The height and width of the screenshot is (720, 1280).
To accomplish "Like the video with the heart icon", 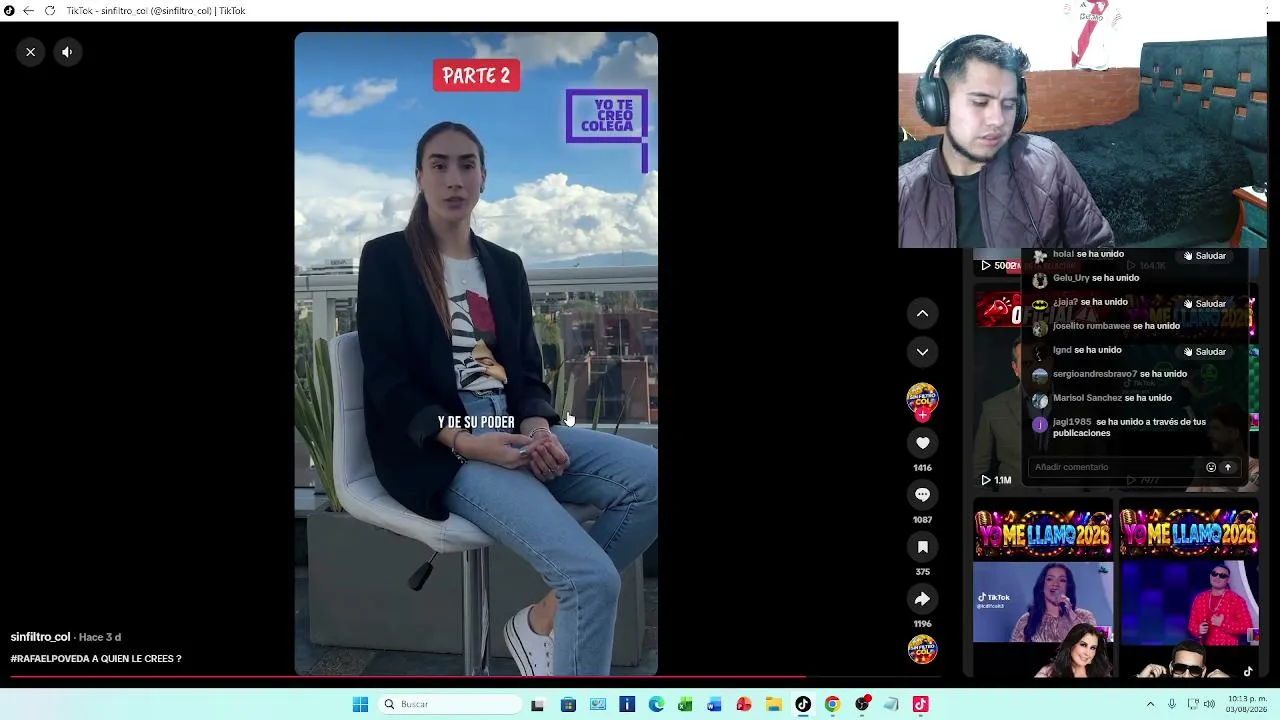I will [922, 443].
